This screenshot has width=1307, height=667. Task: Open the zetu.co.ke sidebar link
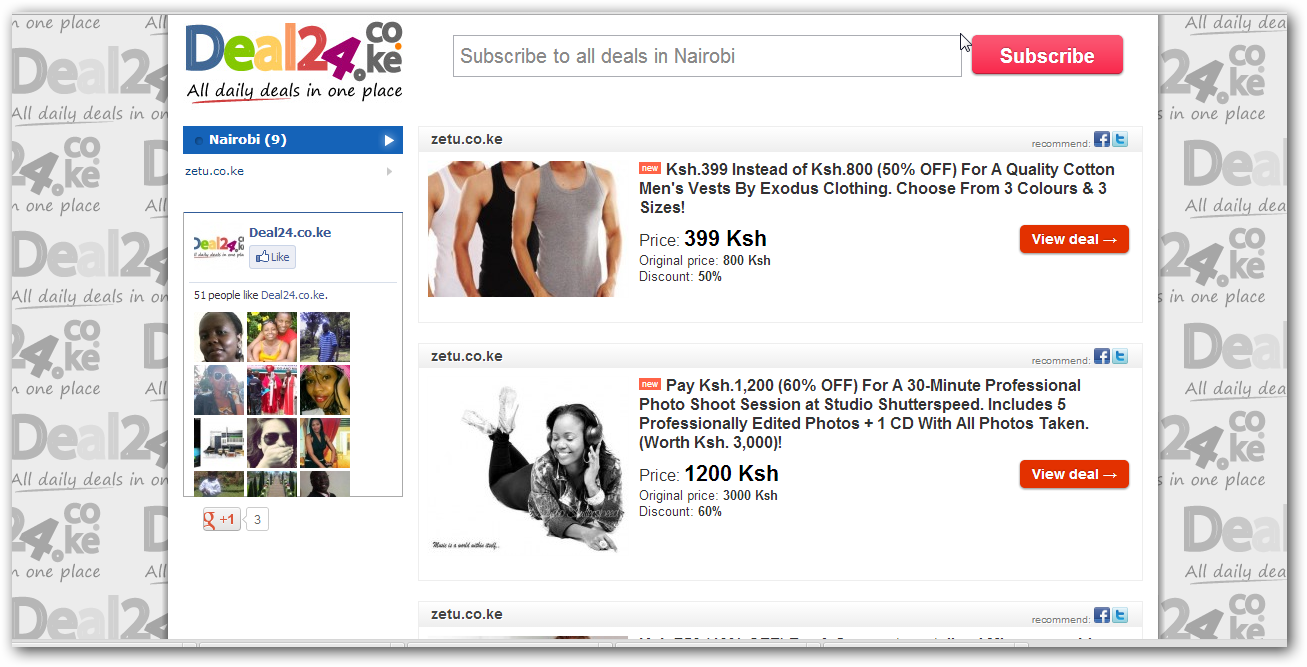215,171
